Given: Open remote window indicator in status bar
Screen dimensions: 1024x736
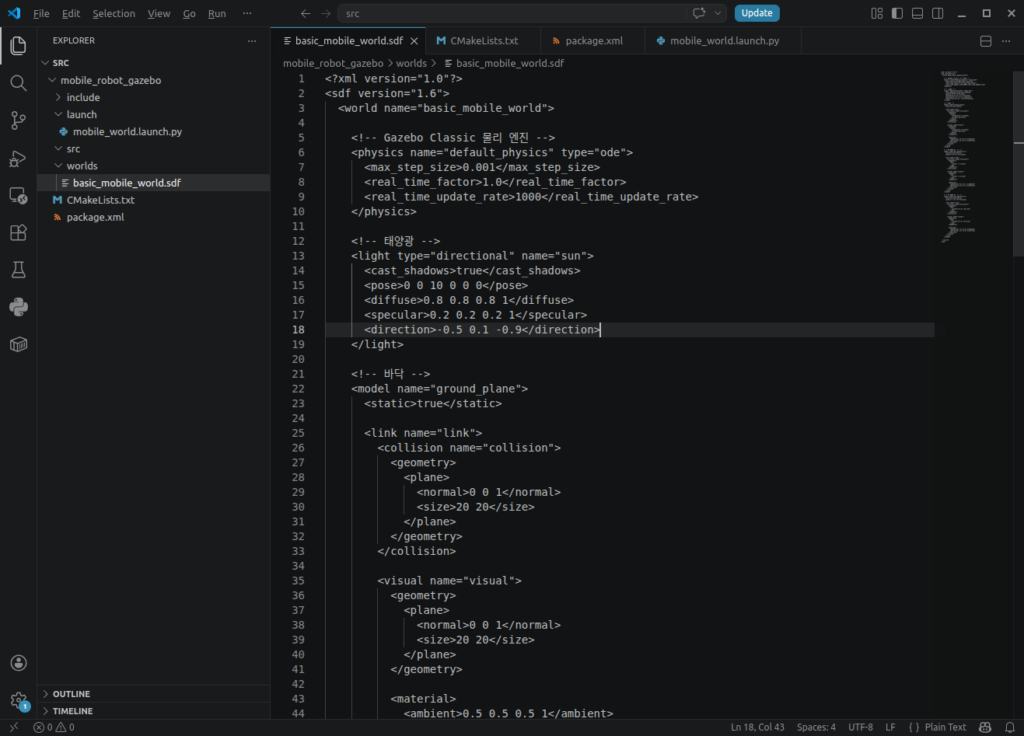Looking at the screenshot, I should (14, 727).
